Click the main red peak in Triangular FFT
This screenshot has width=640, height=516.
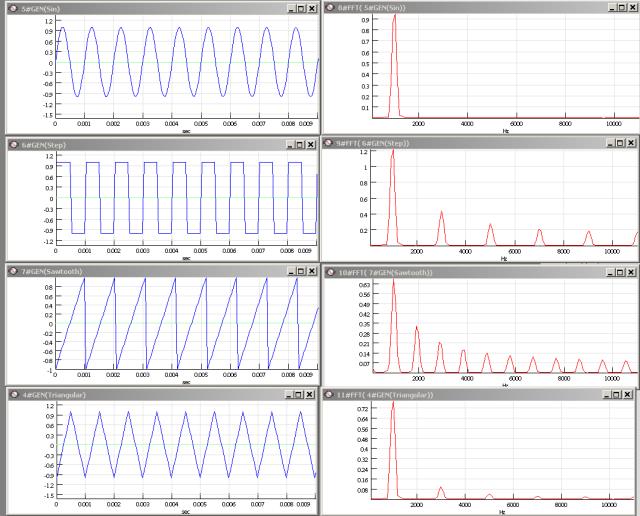point(393,449)
